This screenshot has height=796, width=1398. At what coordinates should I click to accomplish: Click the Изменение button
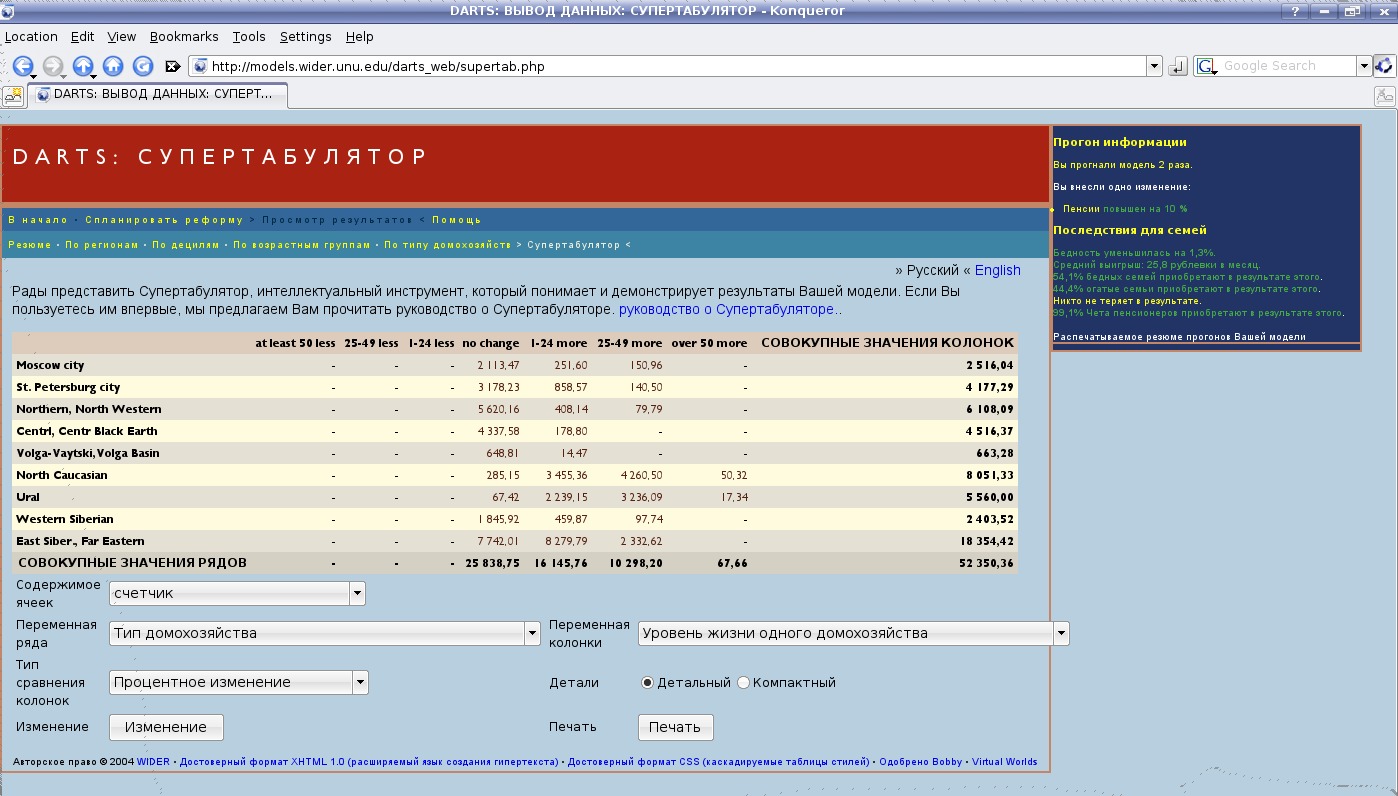(x=166, y=727)
